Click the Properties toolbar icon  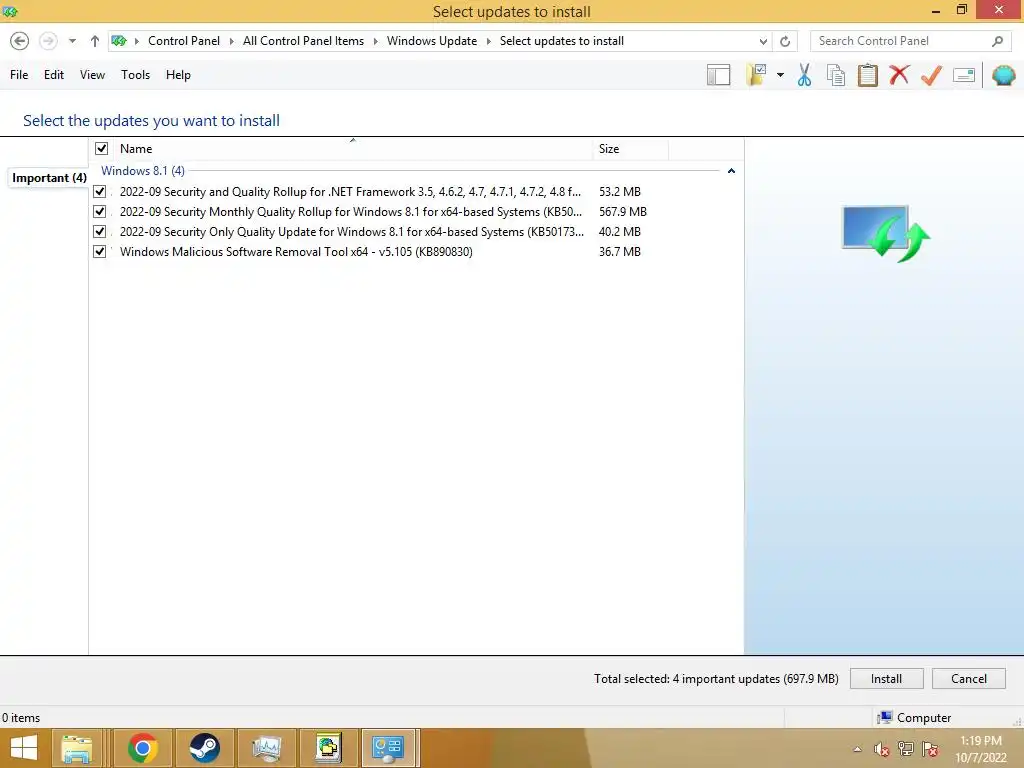964,75
